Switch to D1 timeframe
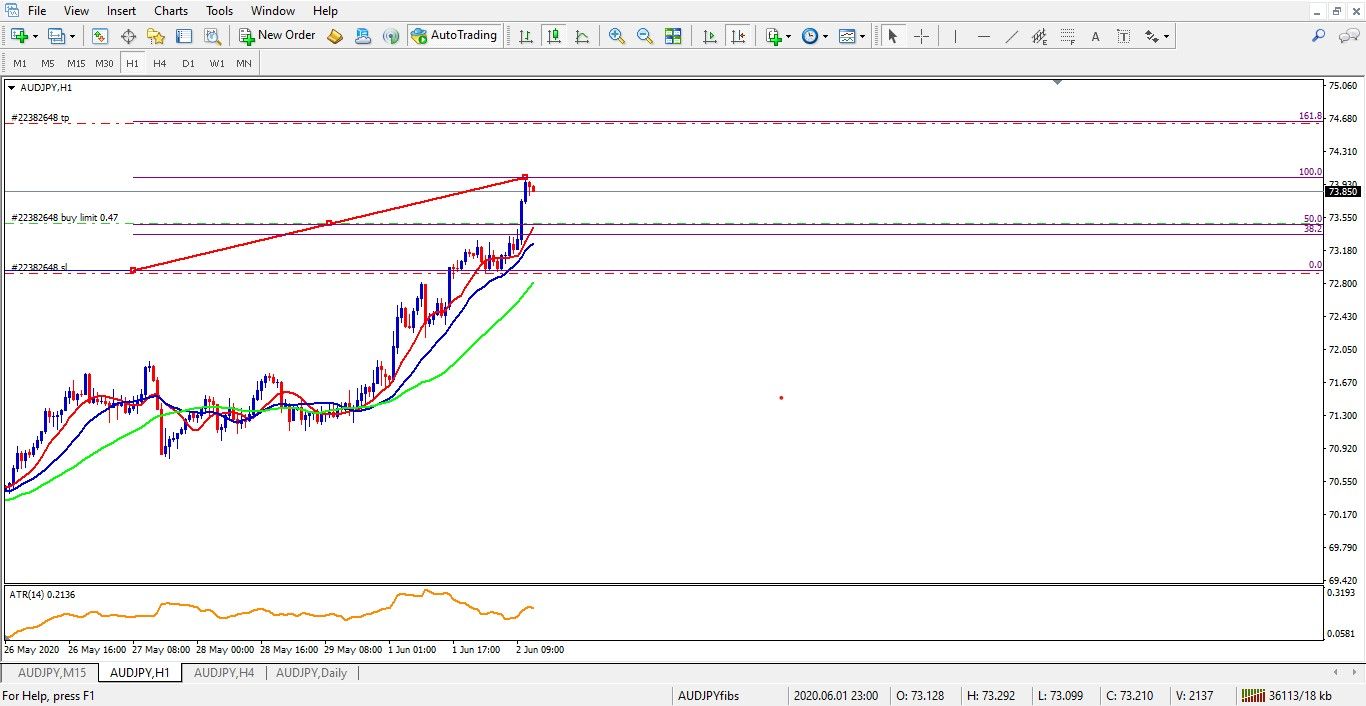 point(188,63)
